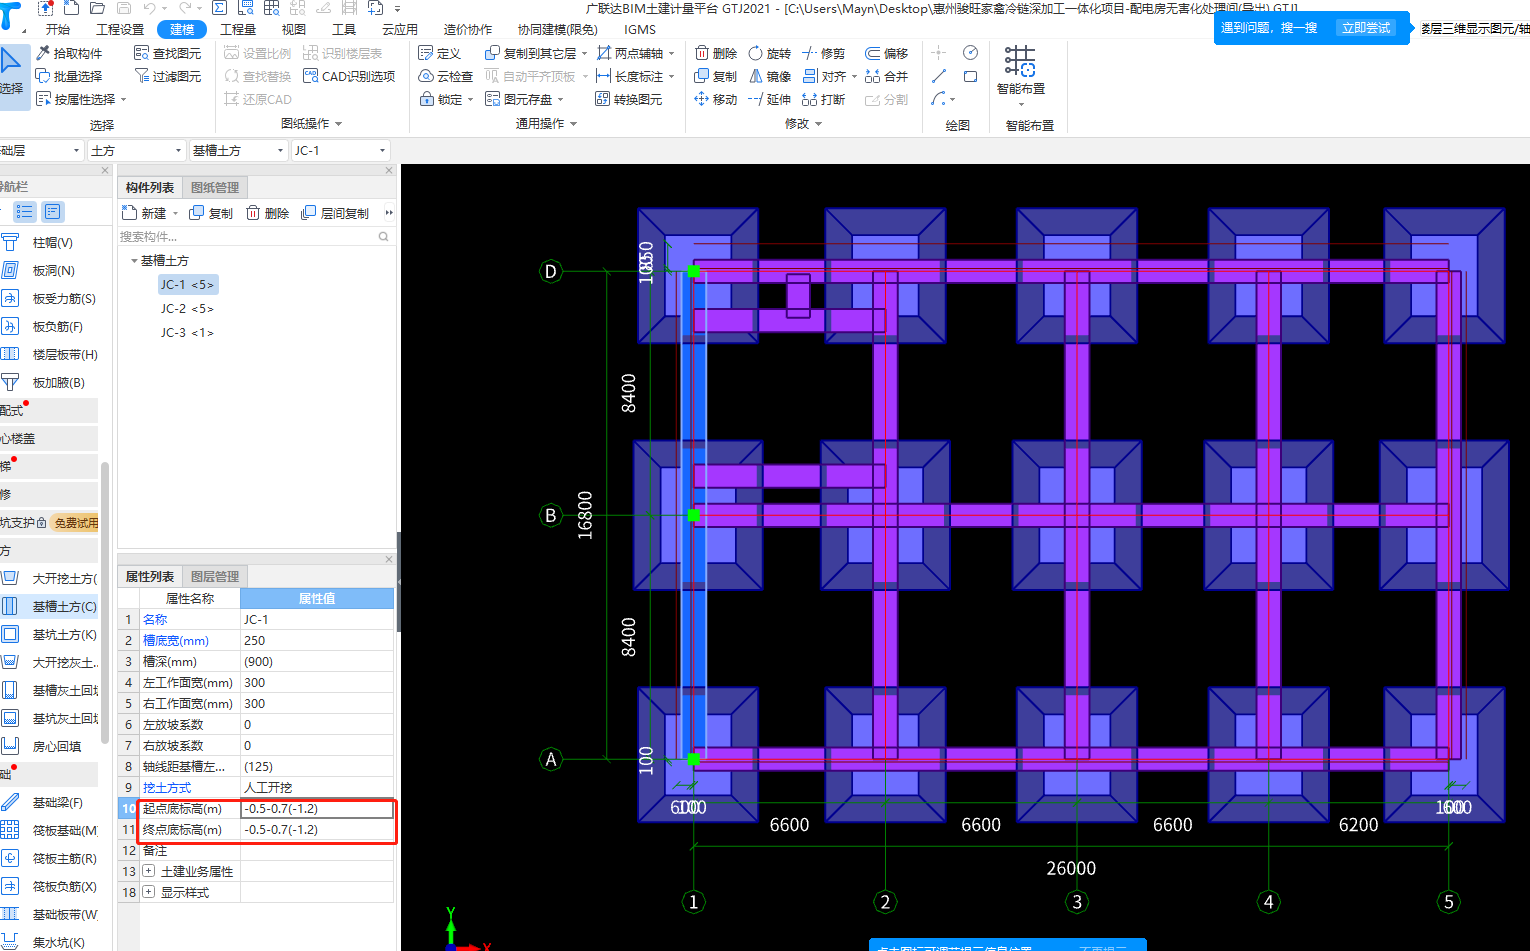Select JC-2 <5> in component tree
Screen dimensions: 1530x951
(187, 309)
